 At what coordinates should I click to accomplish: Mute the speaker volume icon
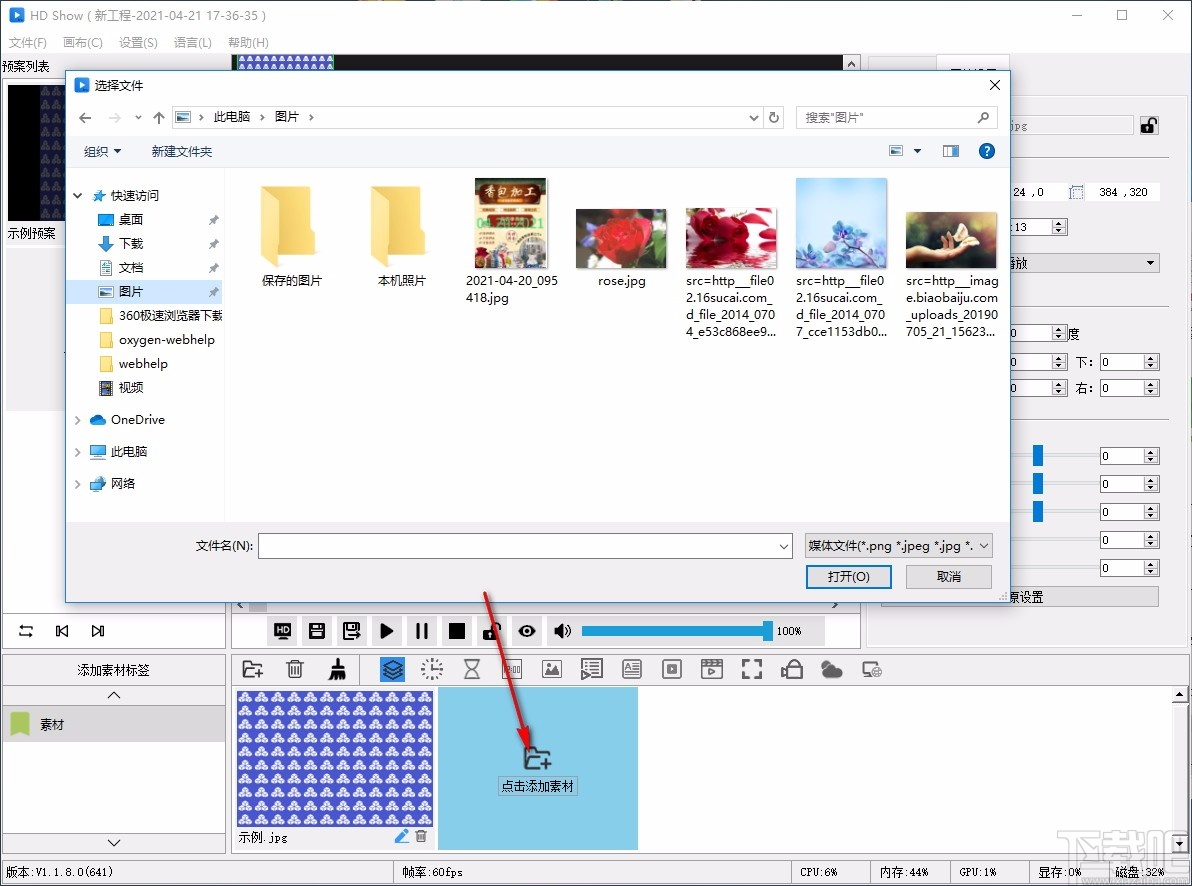[x=563, y=630]
